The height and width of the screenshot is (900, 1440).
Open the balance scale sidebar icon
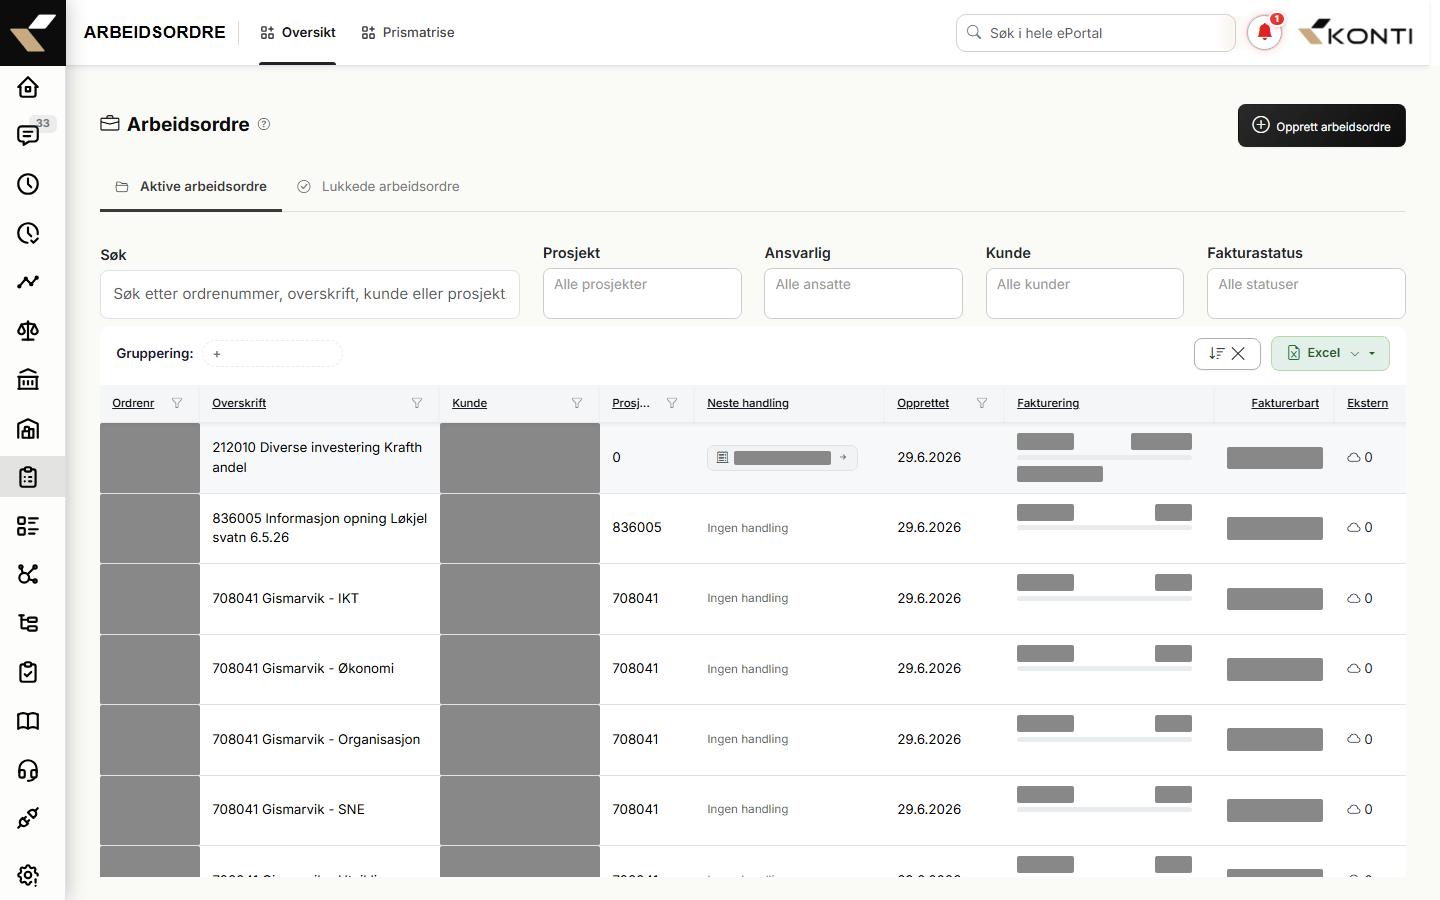tap(28, 331)
